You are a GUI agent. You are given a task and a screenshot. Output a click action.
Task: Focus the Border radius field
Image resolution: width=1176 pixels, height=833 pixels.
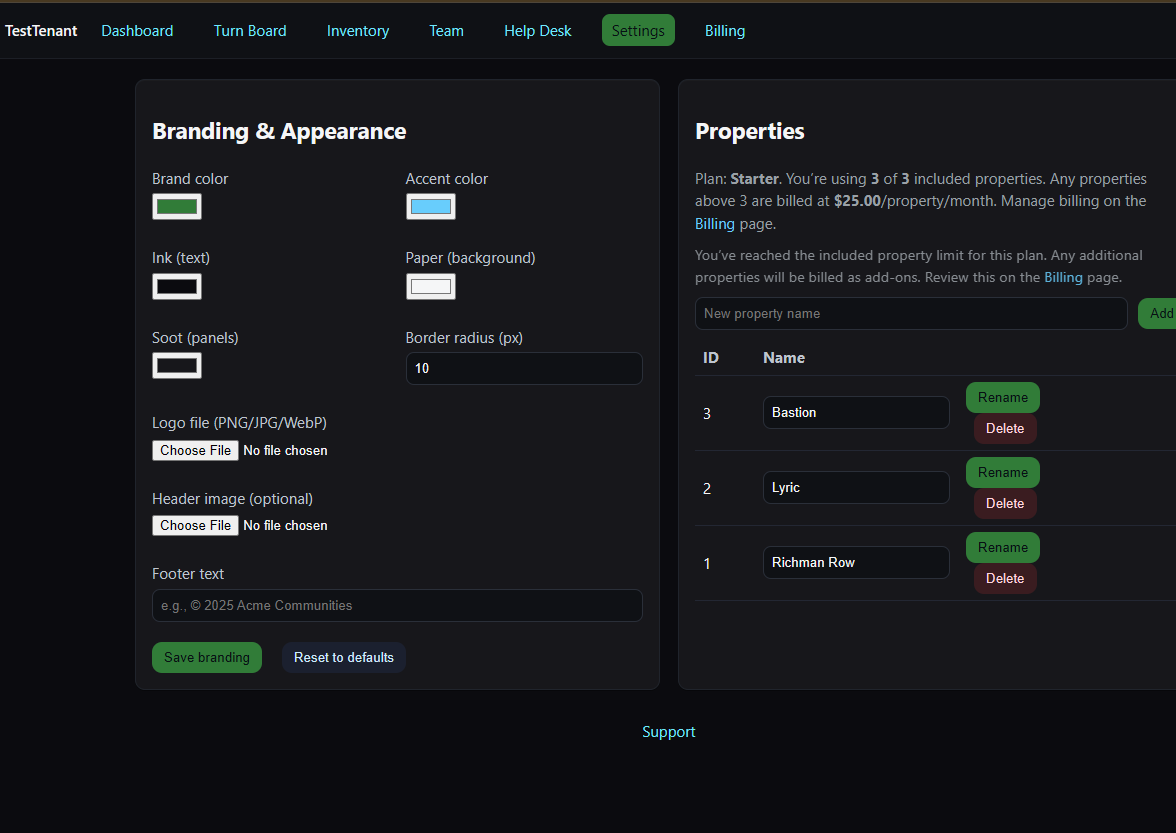[523, 369]
